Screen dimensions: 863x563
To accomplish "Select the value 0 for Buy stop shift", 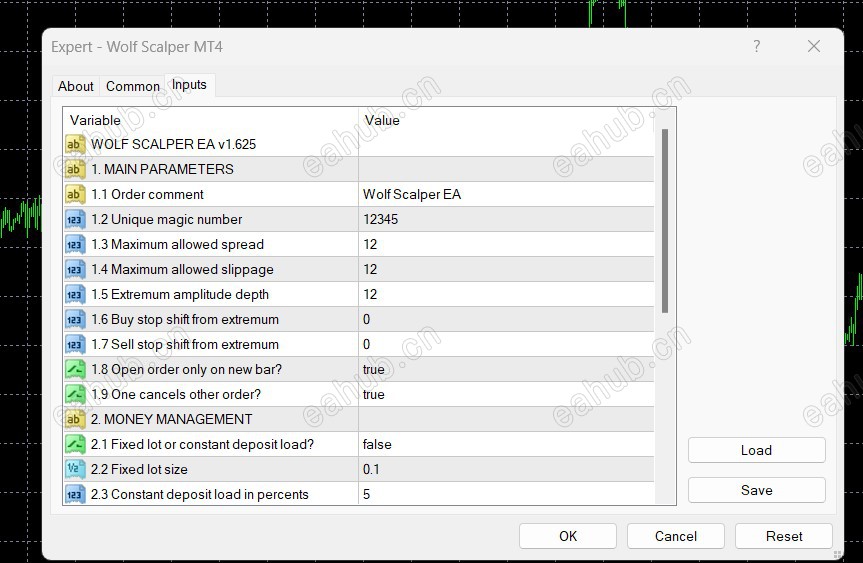I will tap(367, 319).
